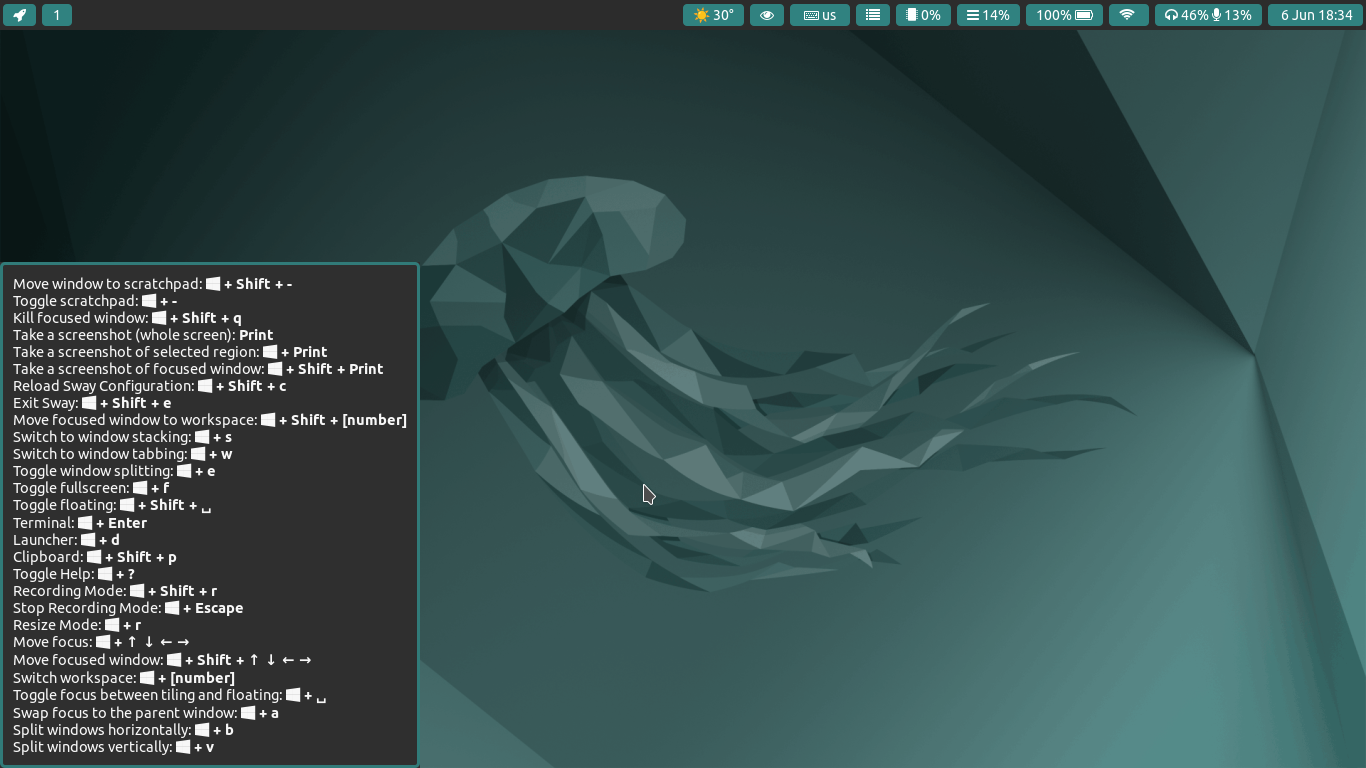Select the "Resize Mode" shortcut line

[x=77, y=625]
